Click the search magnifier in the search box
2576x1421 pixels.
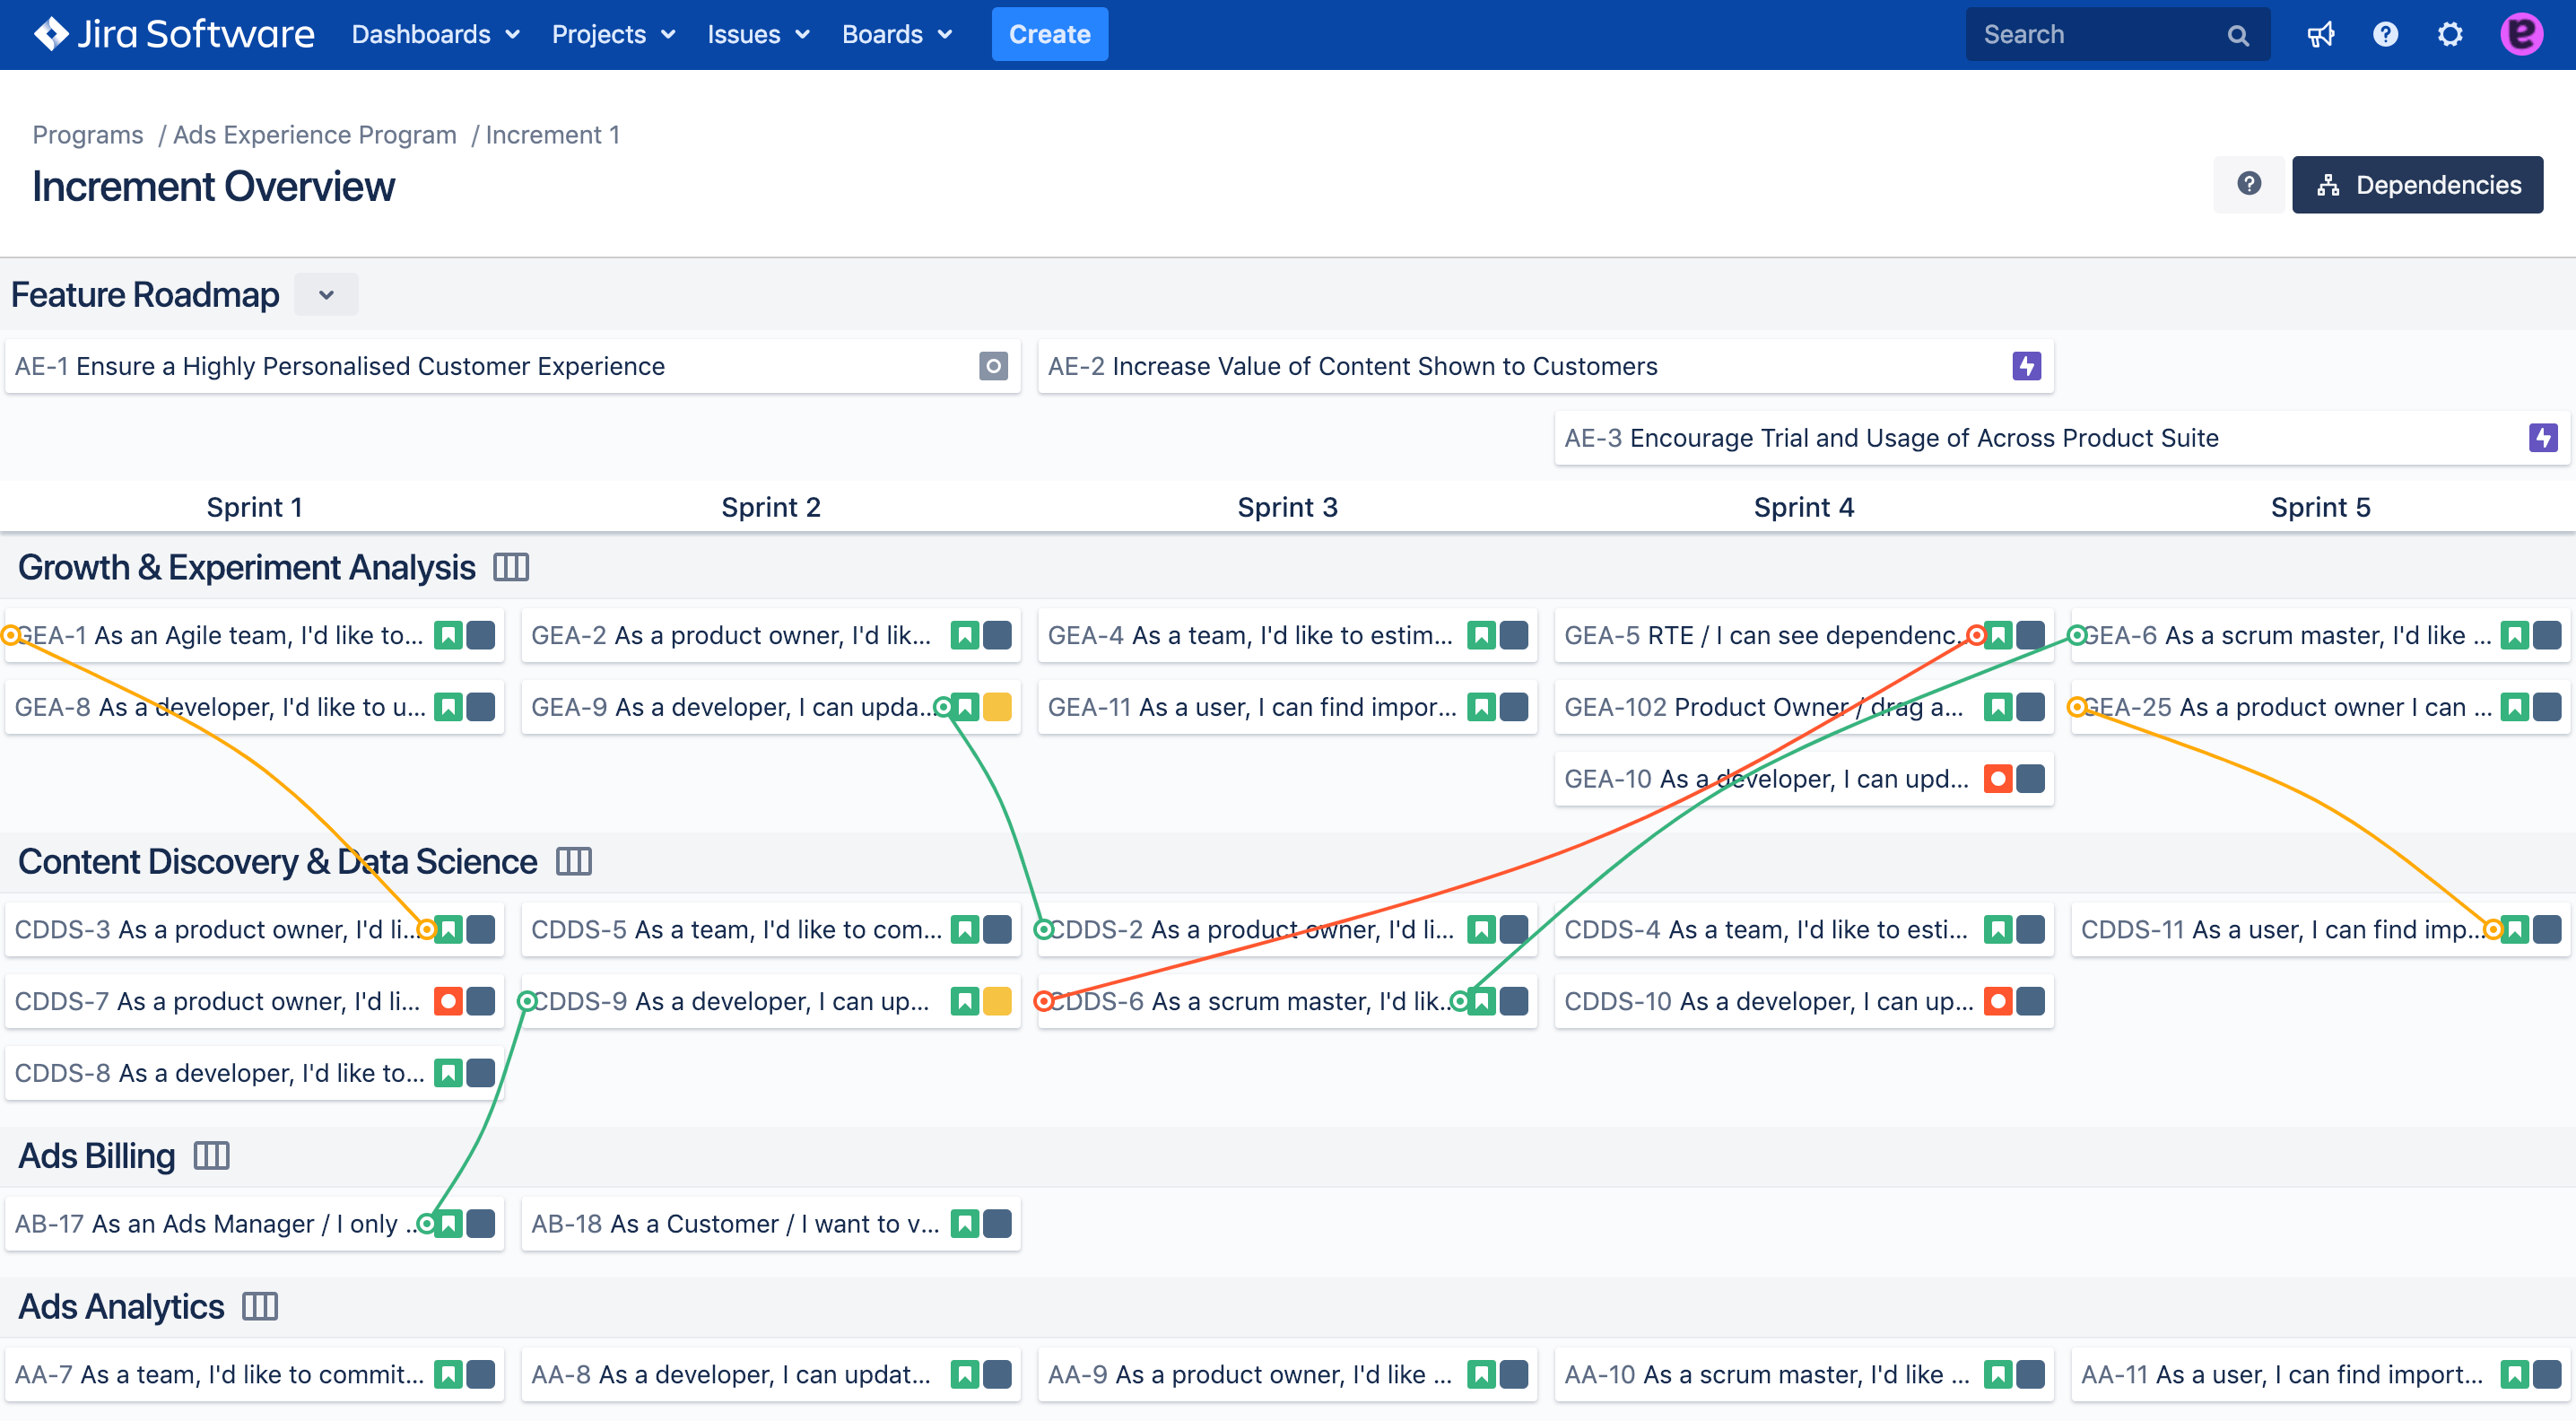pyautogui.click(x=2238, y=33)
